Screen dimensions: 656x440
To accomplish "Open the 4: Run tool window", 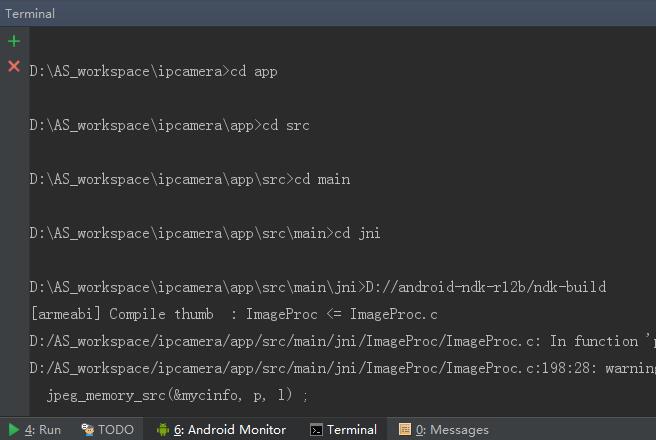I will click(43, 430).
